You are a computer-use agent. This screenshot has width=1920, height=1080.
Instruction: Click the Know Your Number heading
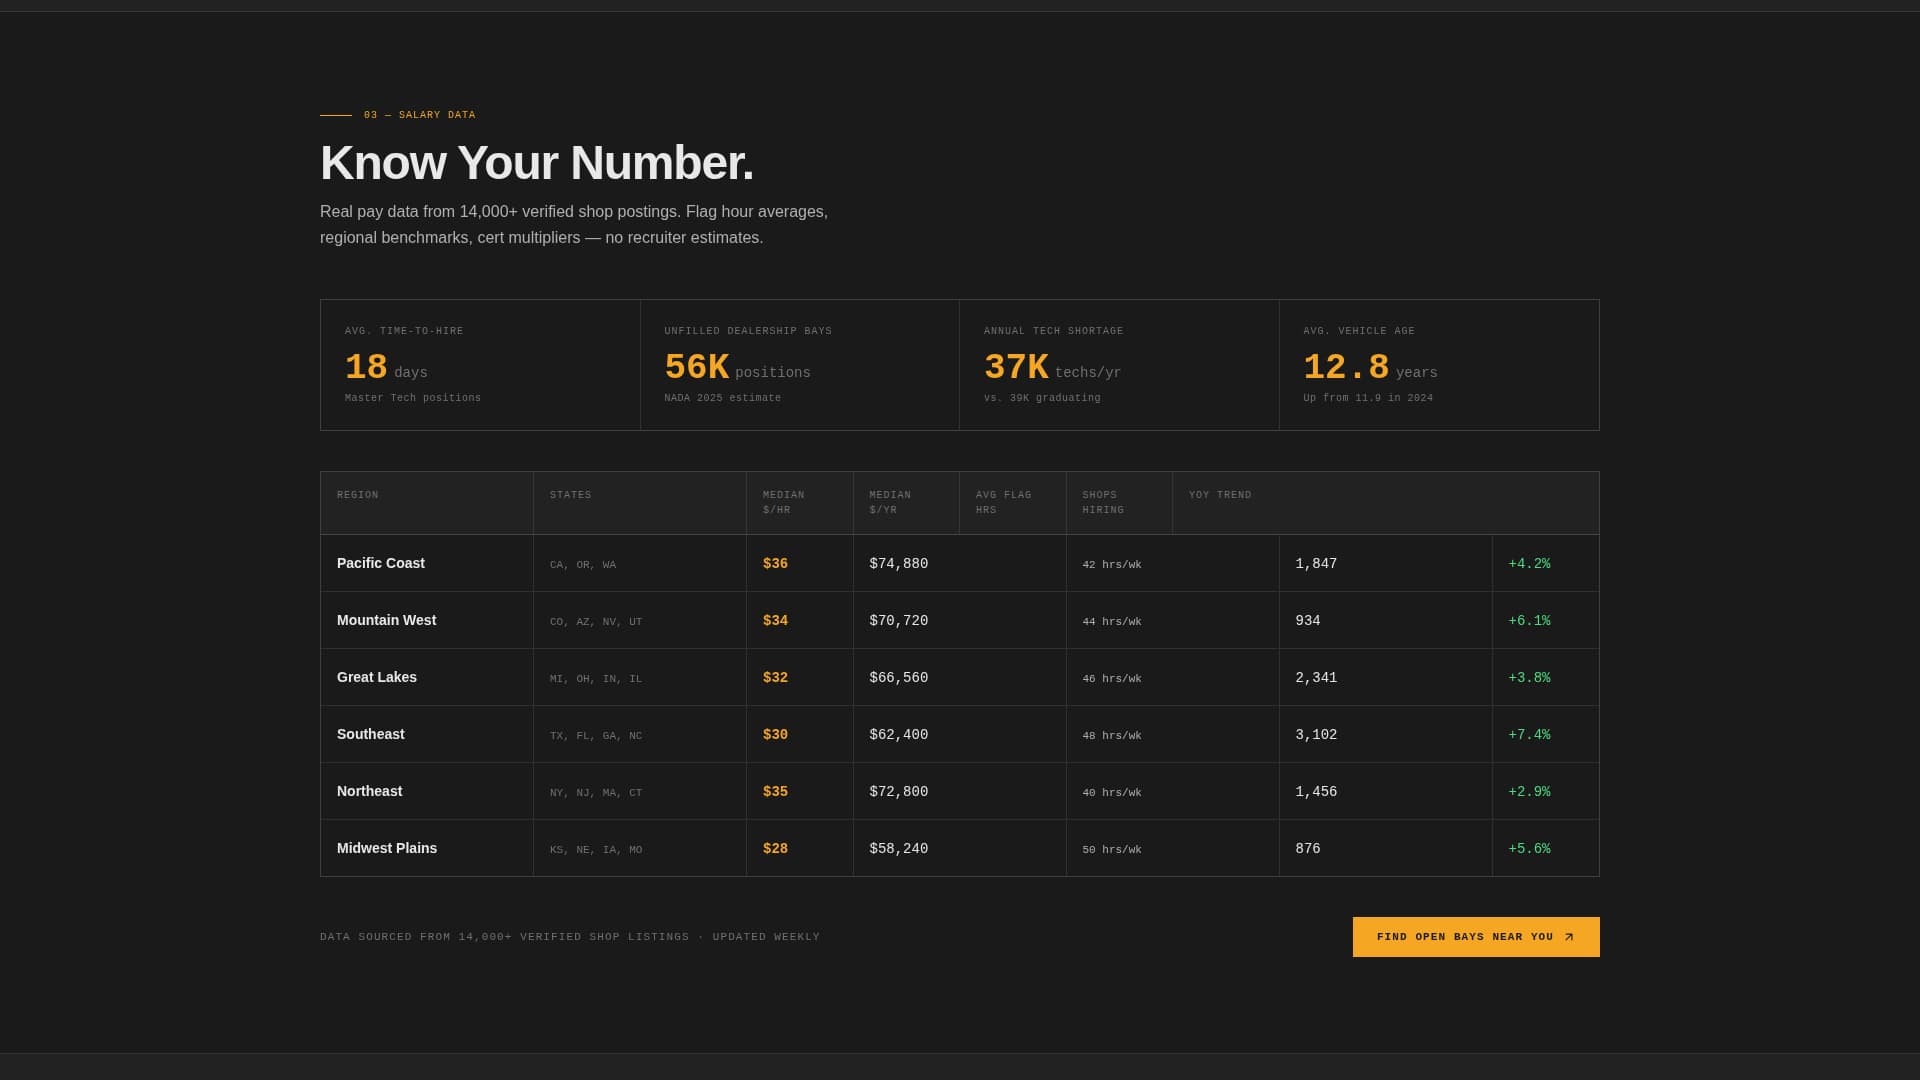click(x=536, y=163)
